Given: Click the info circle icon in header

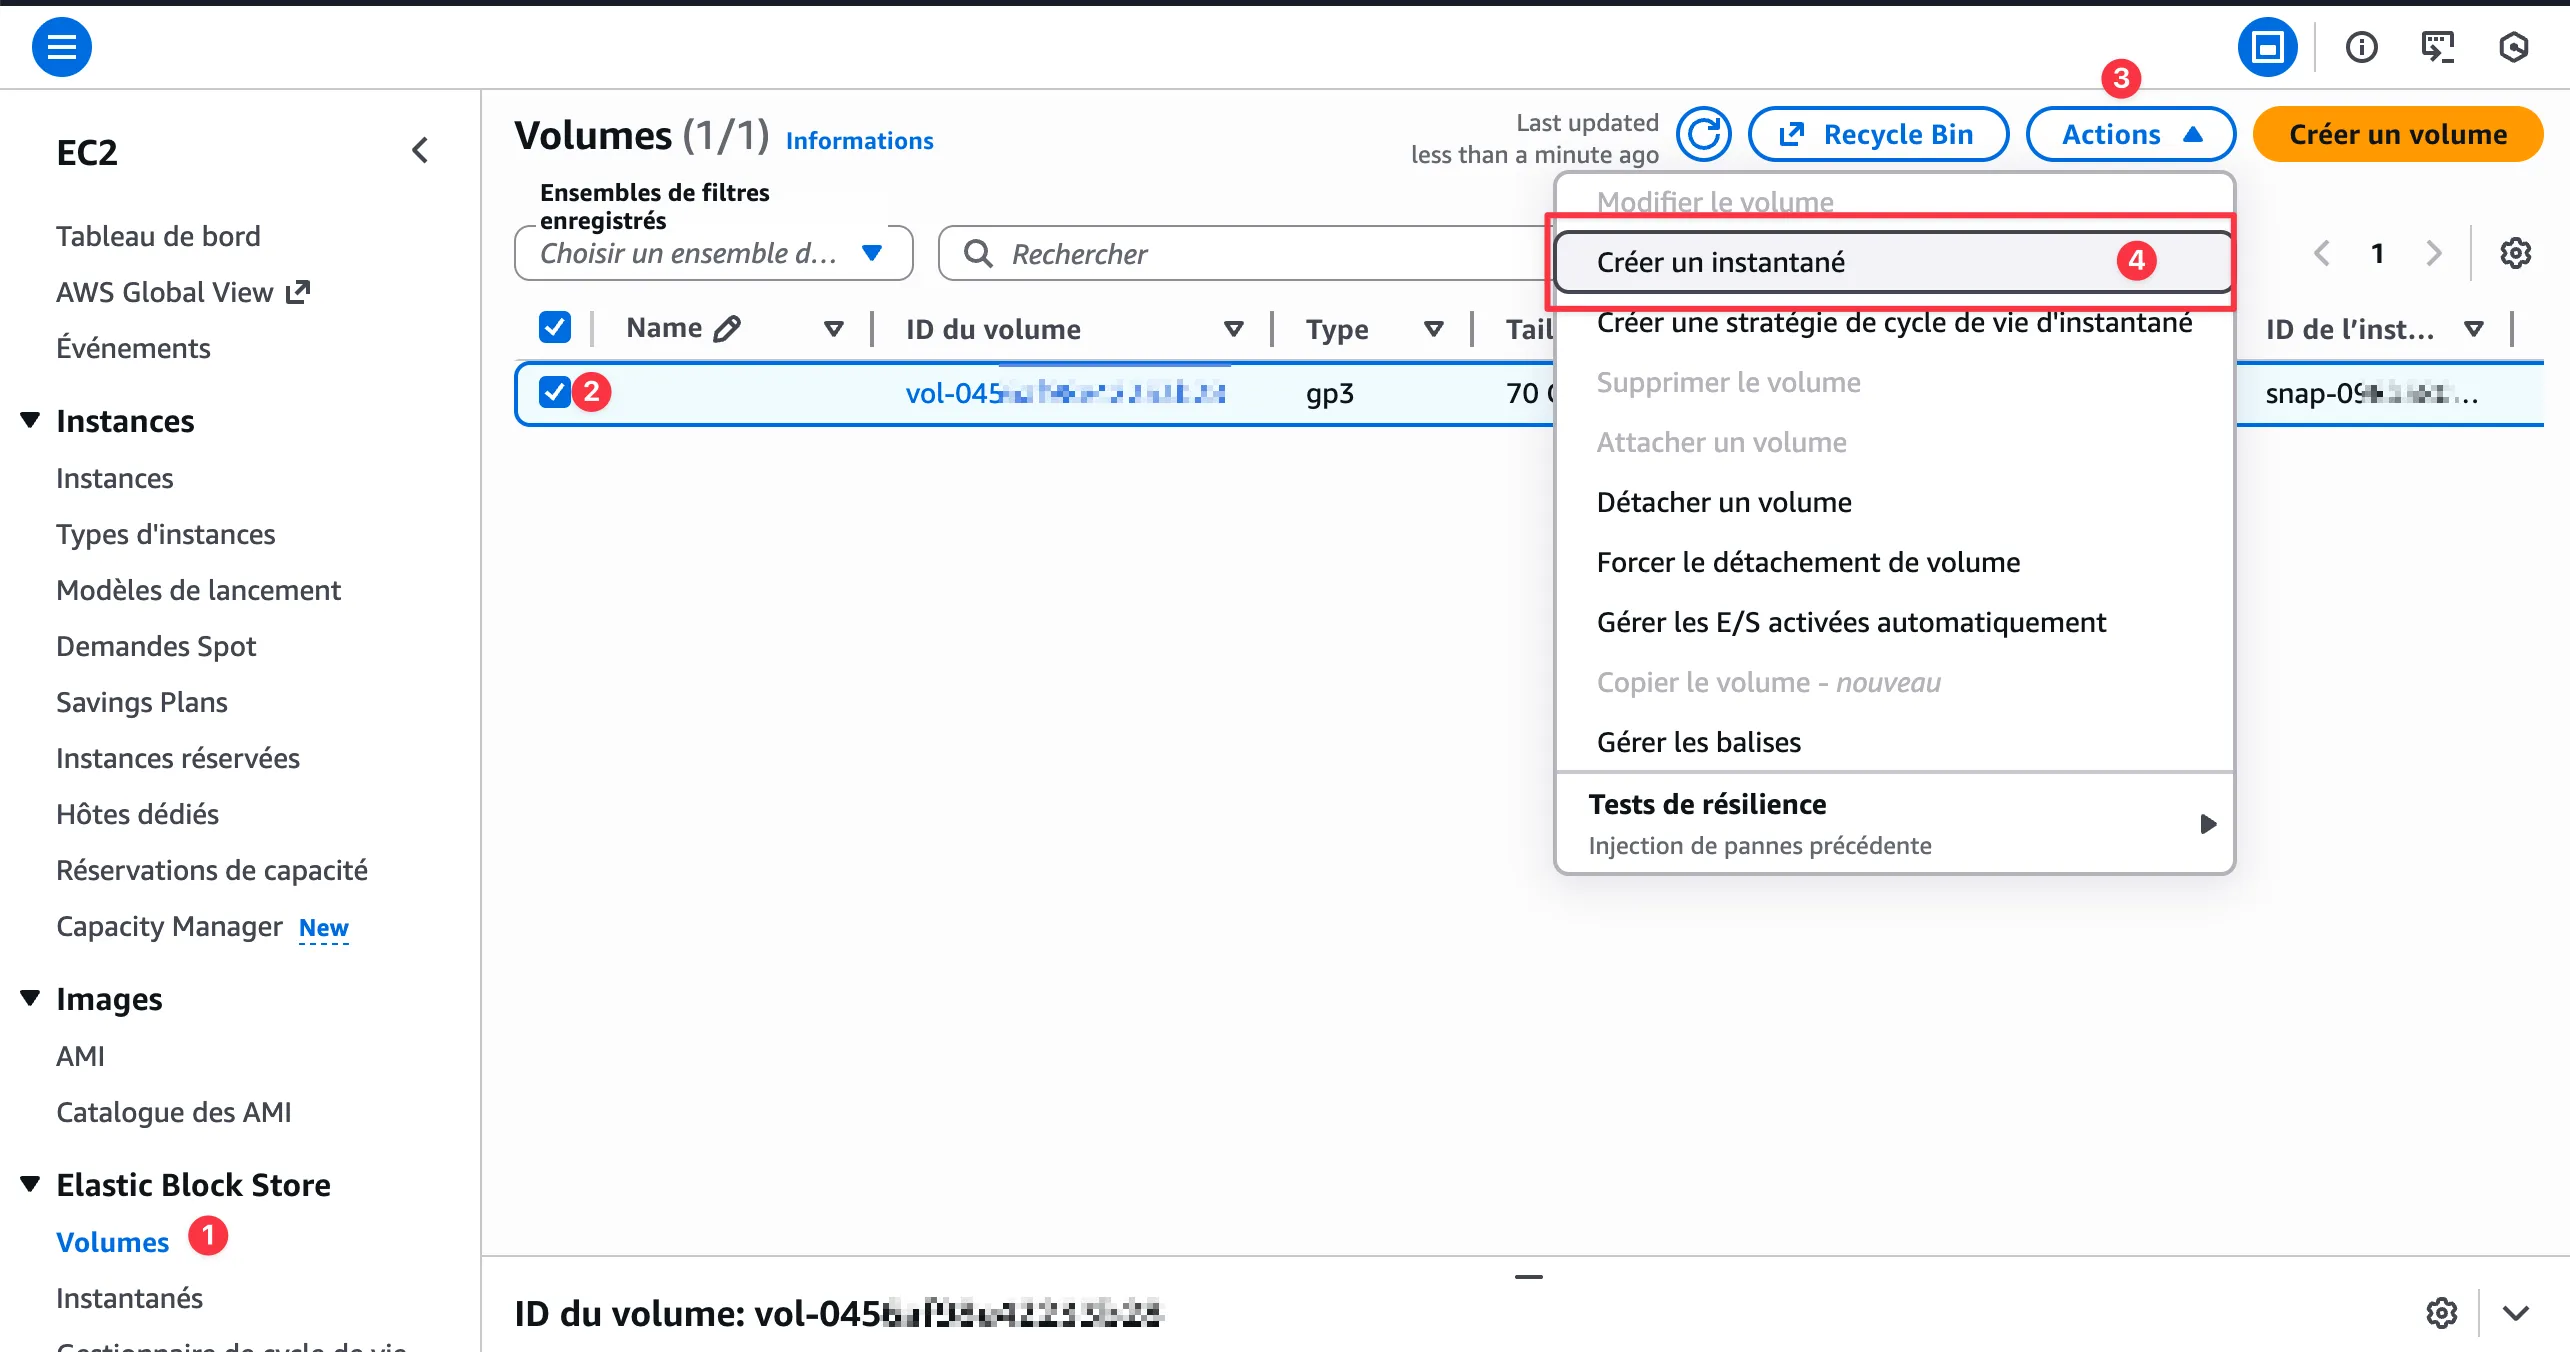Looking at the screenshot, I should pyautogui.click(x=2361, y=47).
